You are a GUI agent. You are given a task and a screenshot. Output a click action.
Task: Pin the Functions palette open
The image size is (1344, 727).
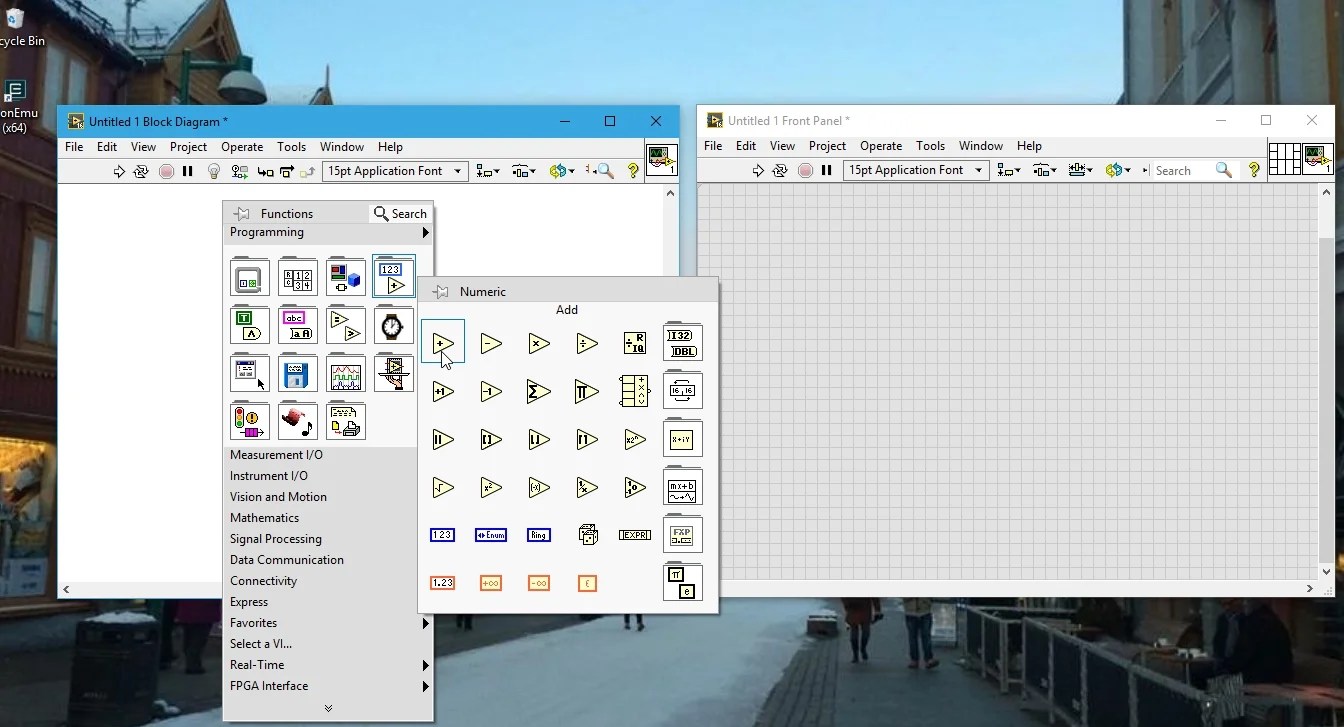(x=241, y=214)
